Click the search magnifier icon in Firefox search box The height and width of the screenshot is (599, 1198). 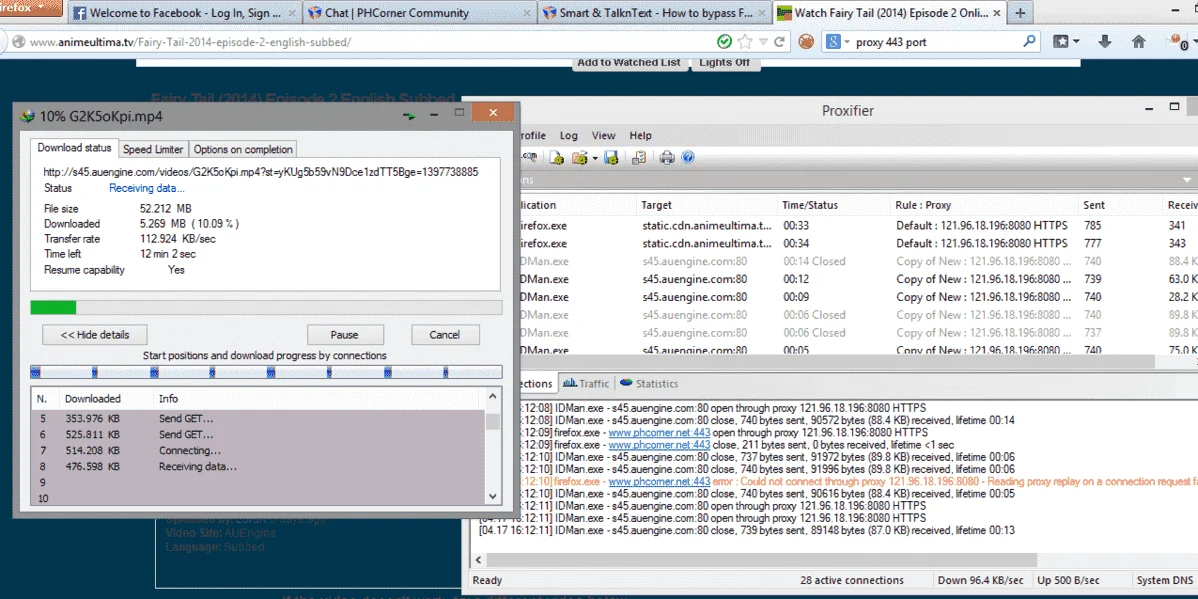coord(1030,41)
